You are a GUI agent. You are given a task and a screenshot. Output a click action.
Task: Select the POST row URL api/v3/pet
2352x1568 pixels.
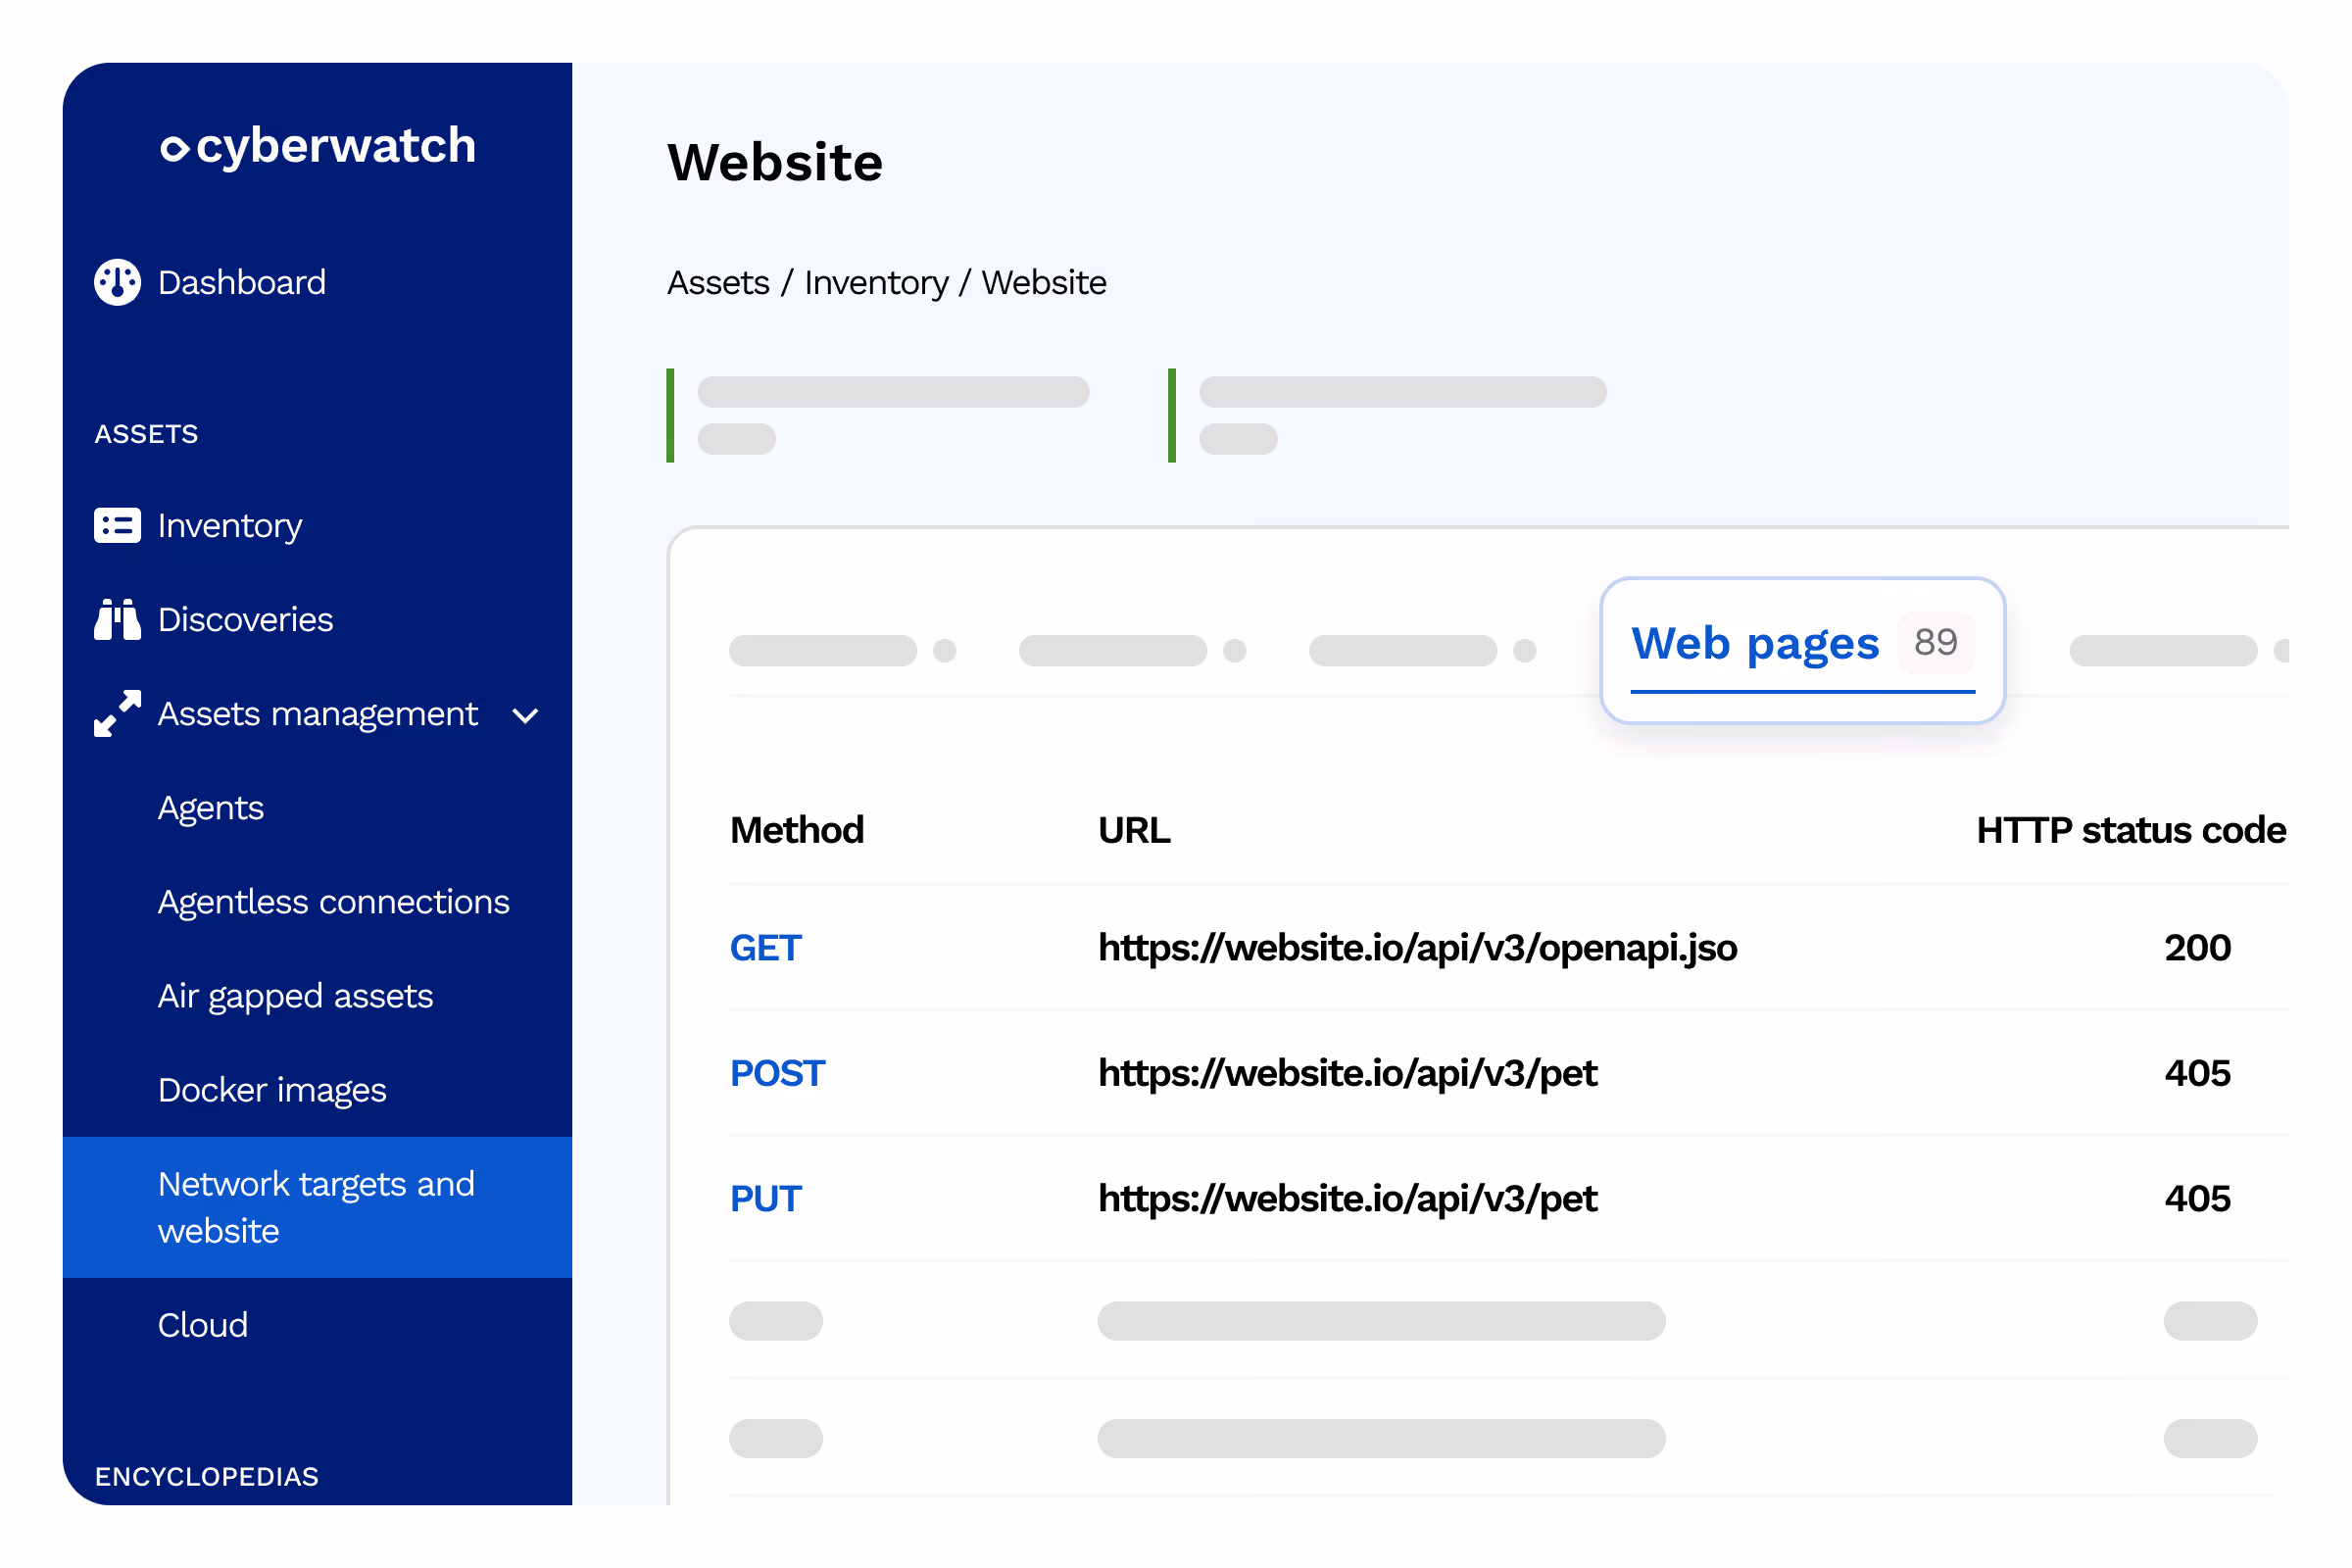point(1347,1074)
